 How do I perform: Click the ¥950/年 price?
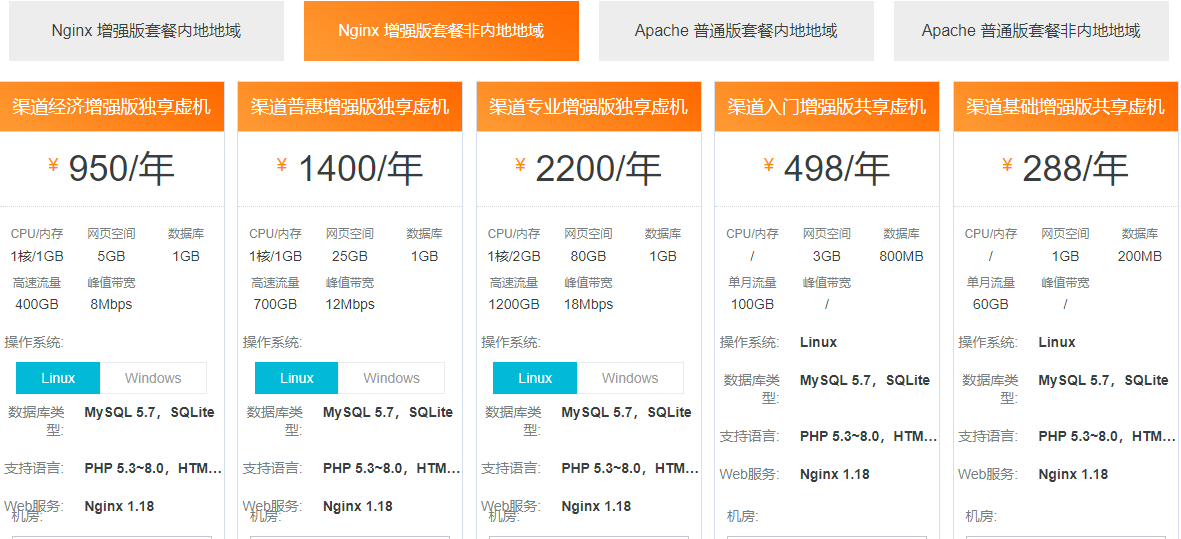[112, 169]
